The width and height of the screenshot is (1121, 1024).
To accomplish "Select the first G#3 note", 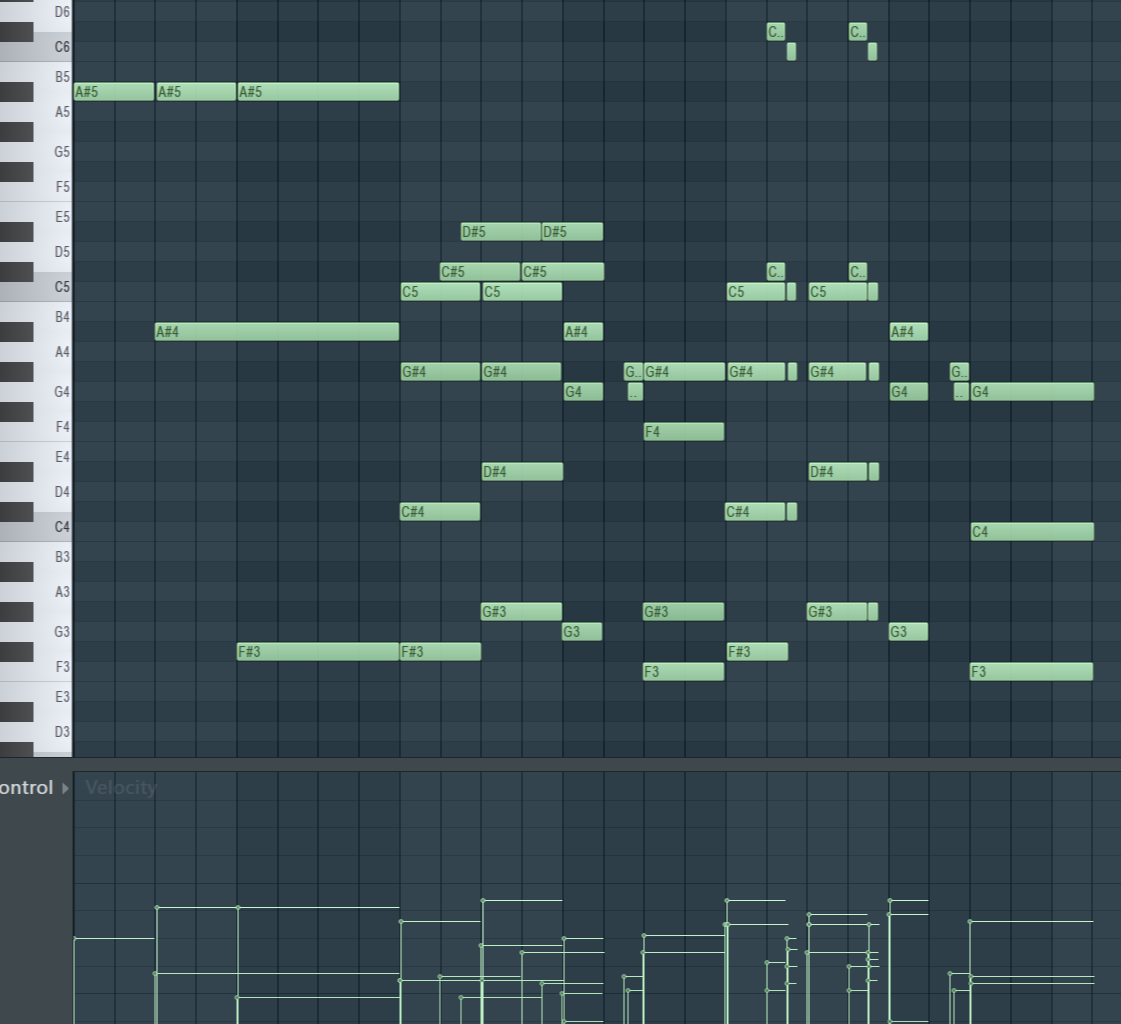I will tap(521, 612).
